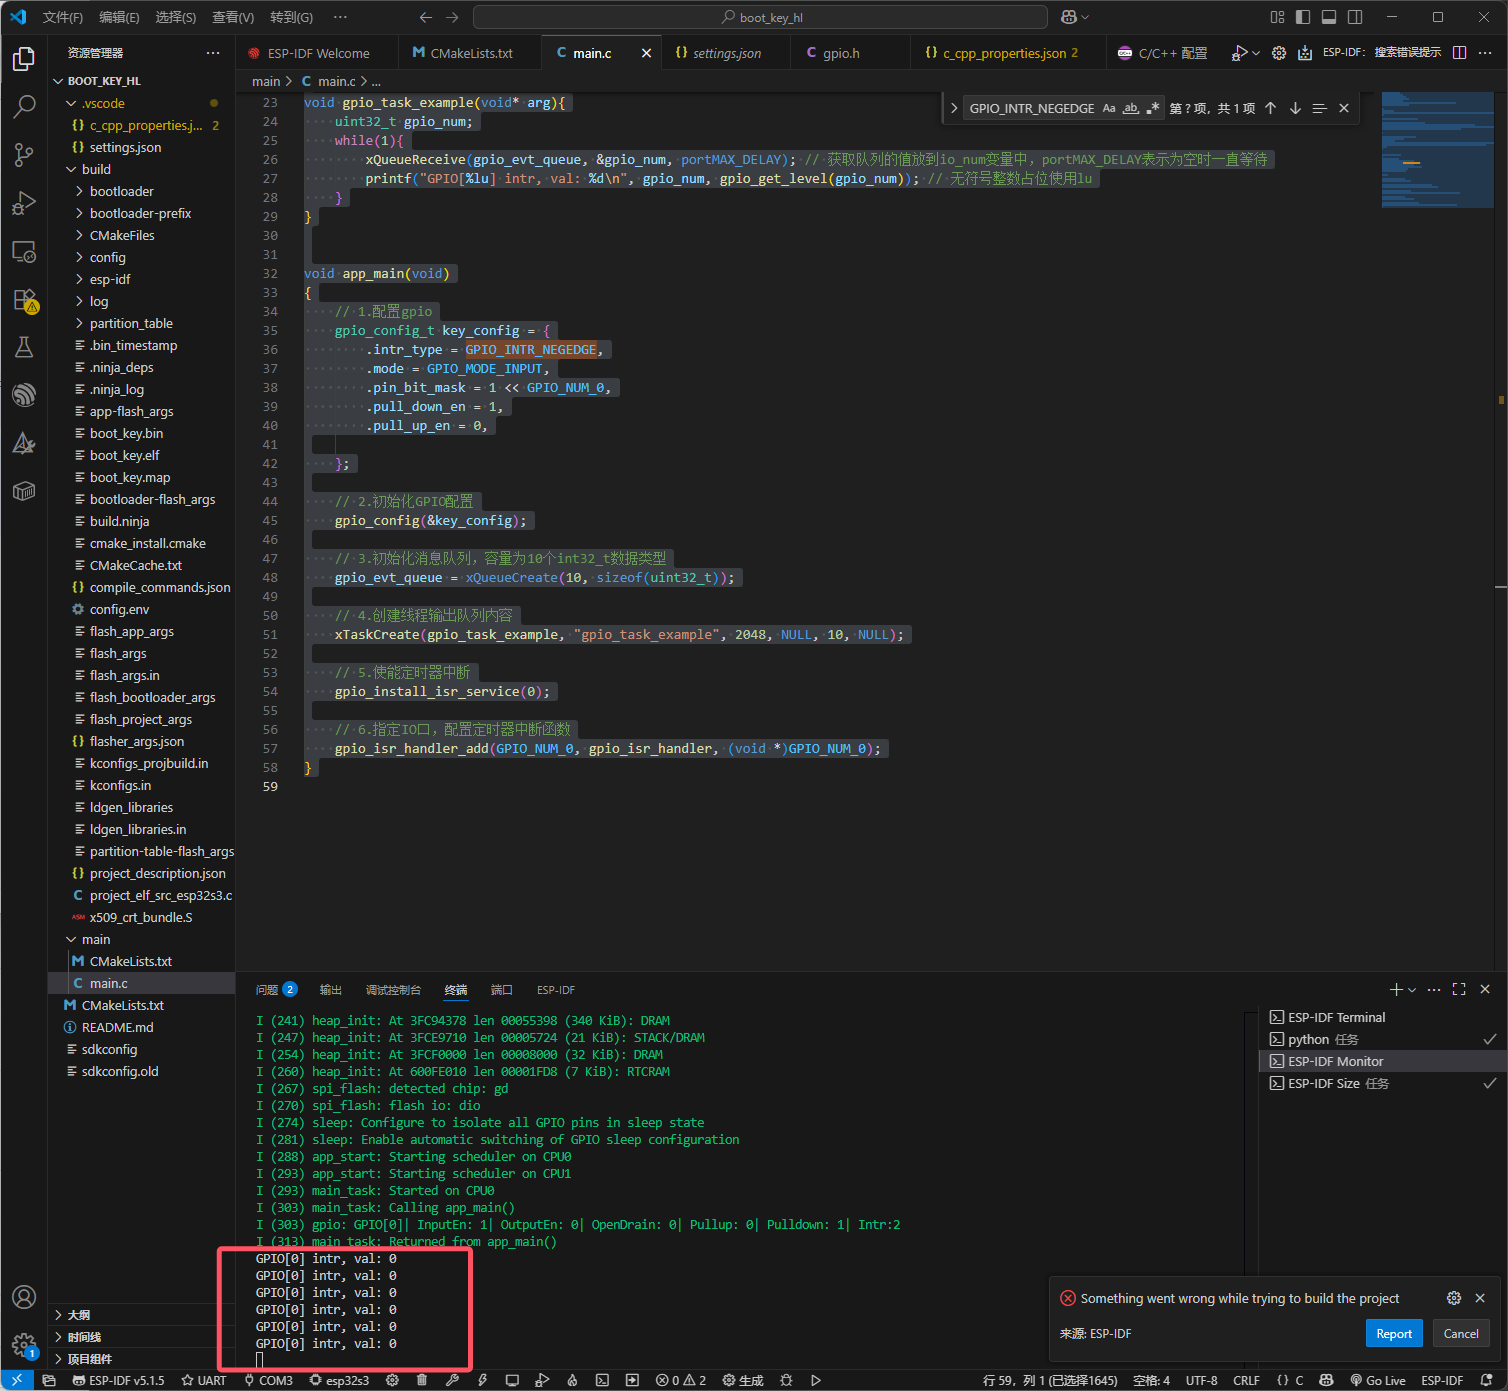Click the Build, Flash and Monitor flame icon
This screenshot has height=1391, width=1508.
click(572, 1380)
